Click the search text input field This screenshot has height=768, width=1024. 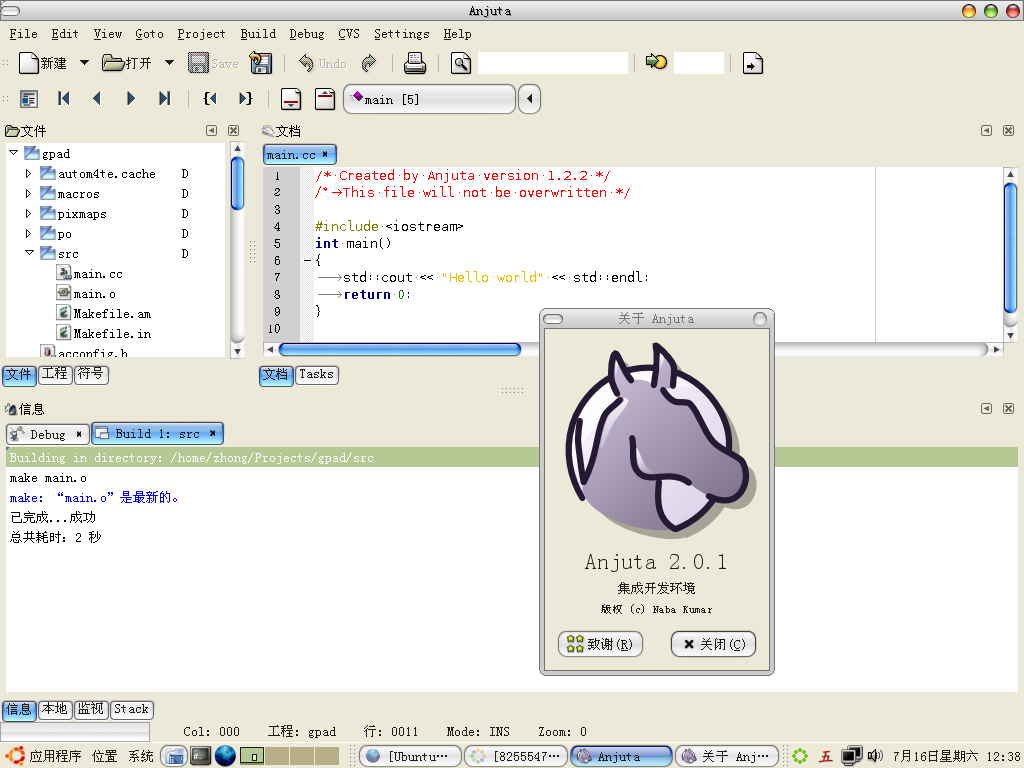click(552, 63)
